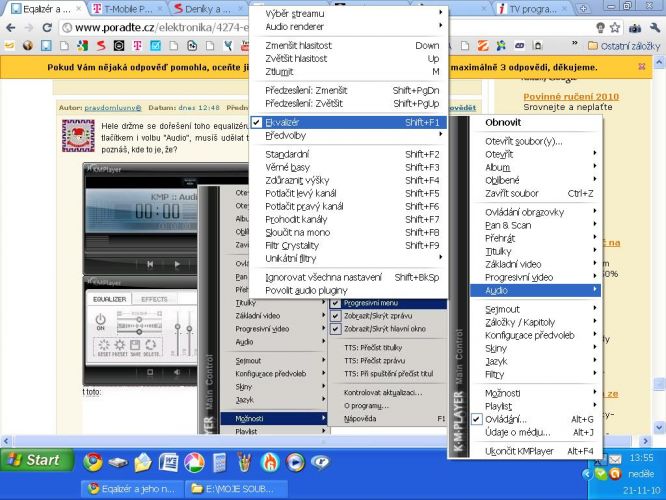Reload the poradte.cz page
This screenshot has height=500, width=666.
click(x=47, y=28)
